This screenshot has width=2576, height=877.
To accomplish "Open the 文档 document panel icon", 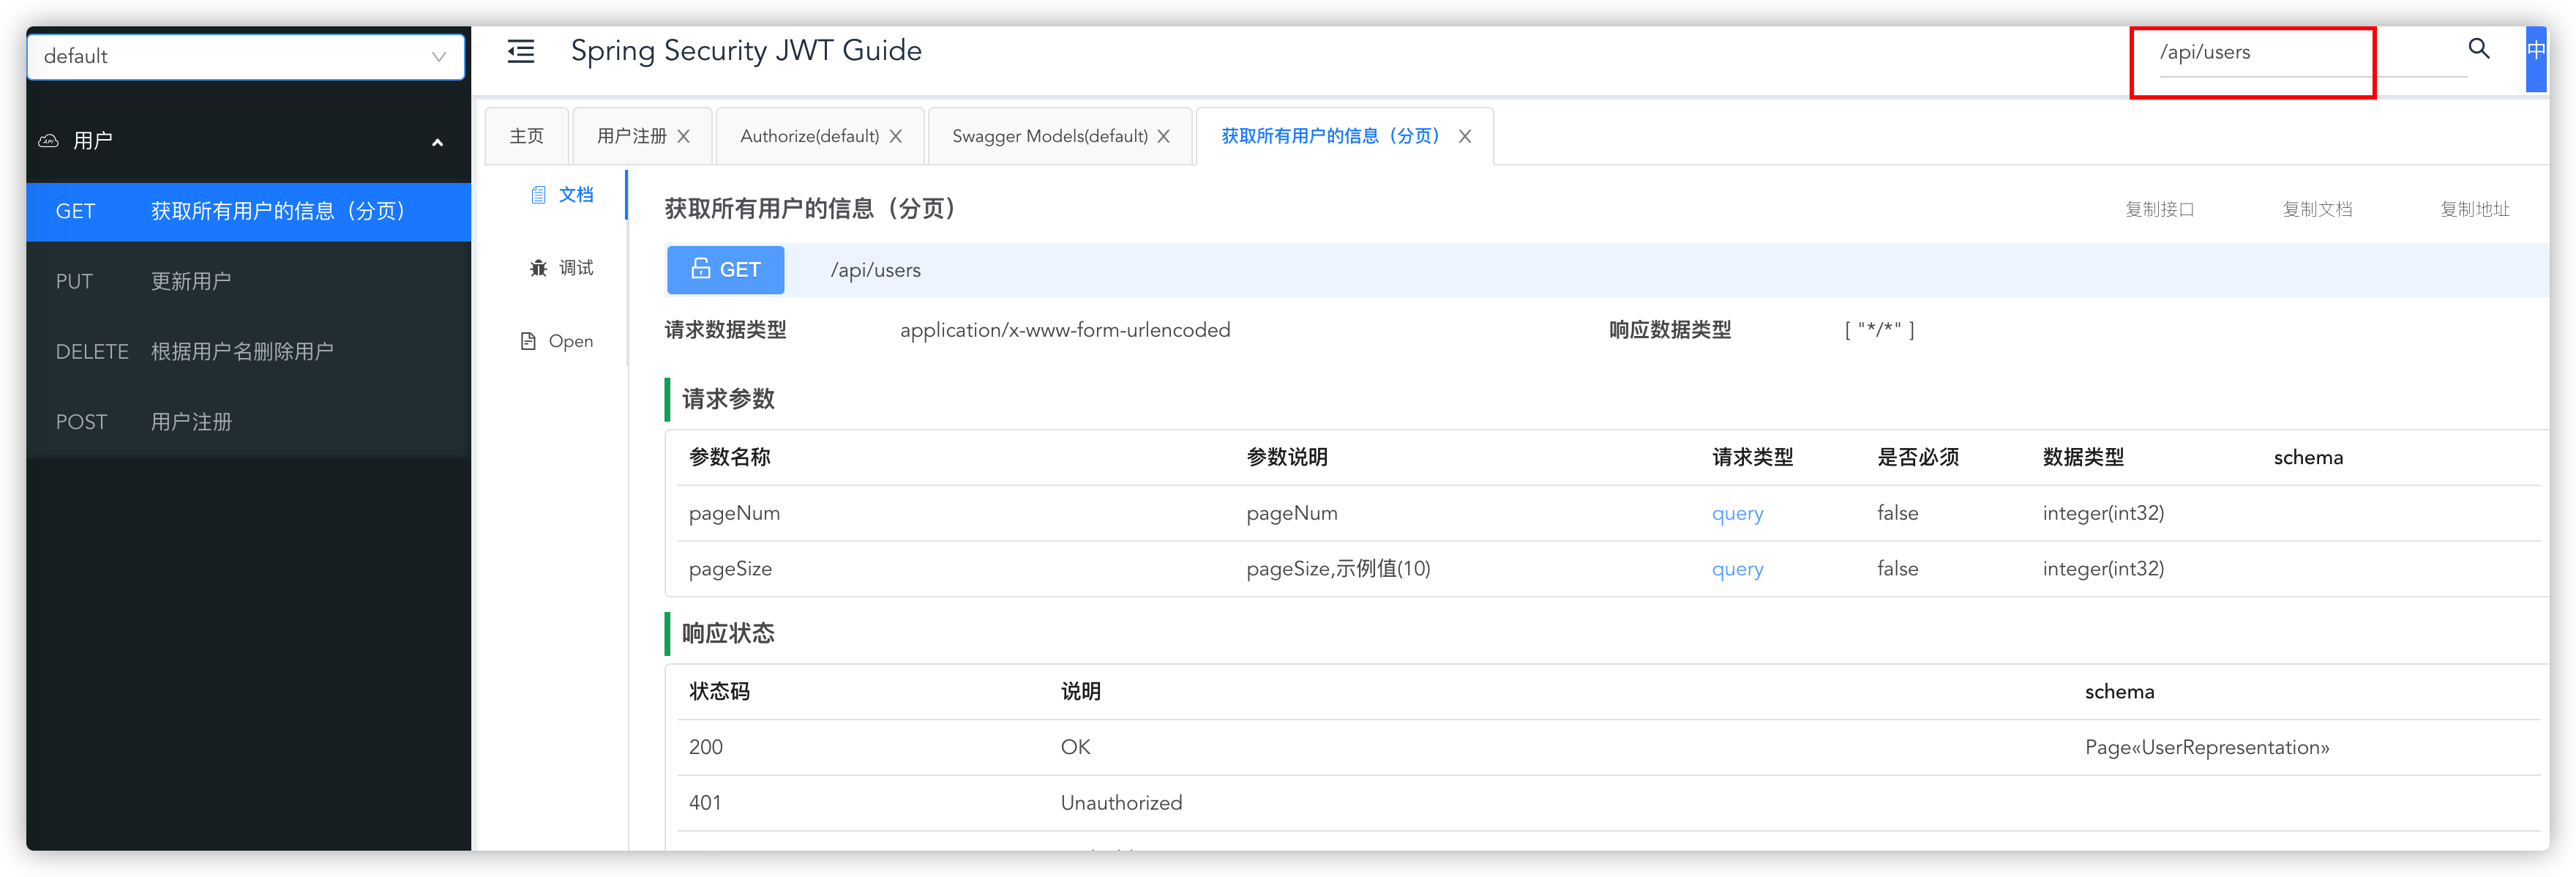I will point(539,195).
